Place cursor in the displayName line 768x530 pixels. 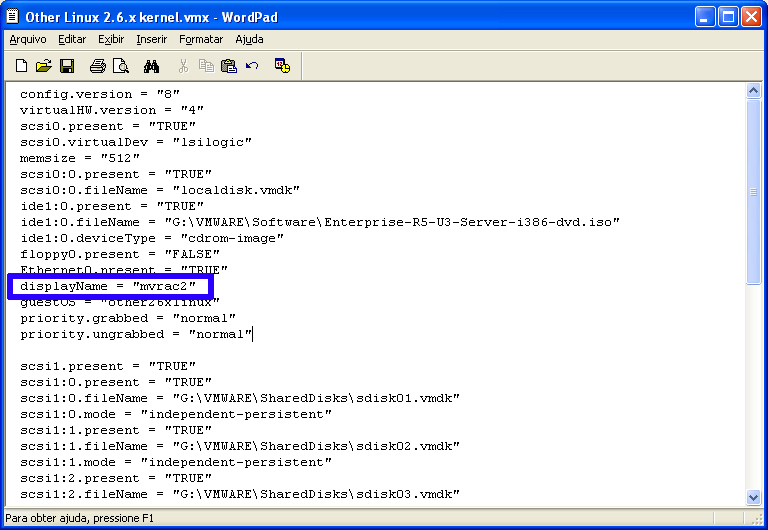pos(110,286)
